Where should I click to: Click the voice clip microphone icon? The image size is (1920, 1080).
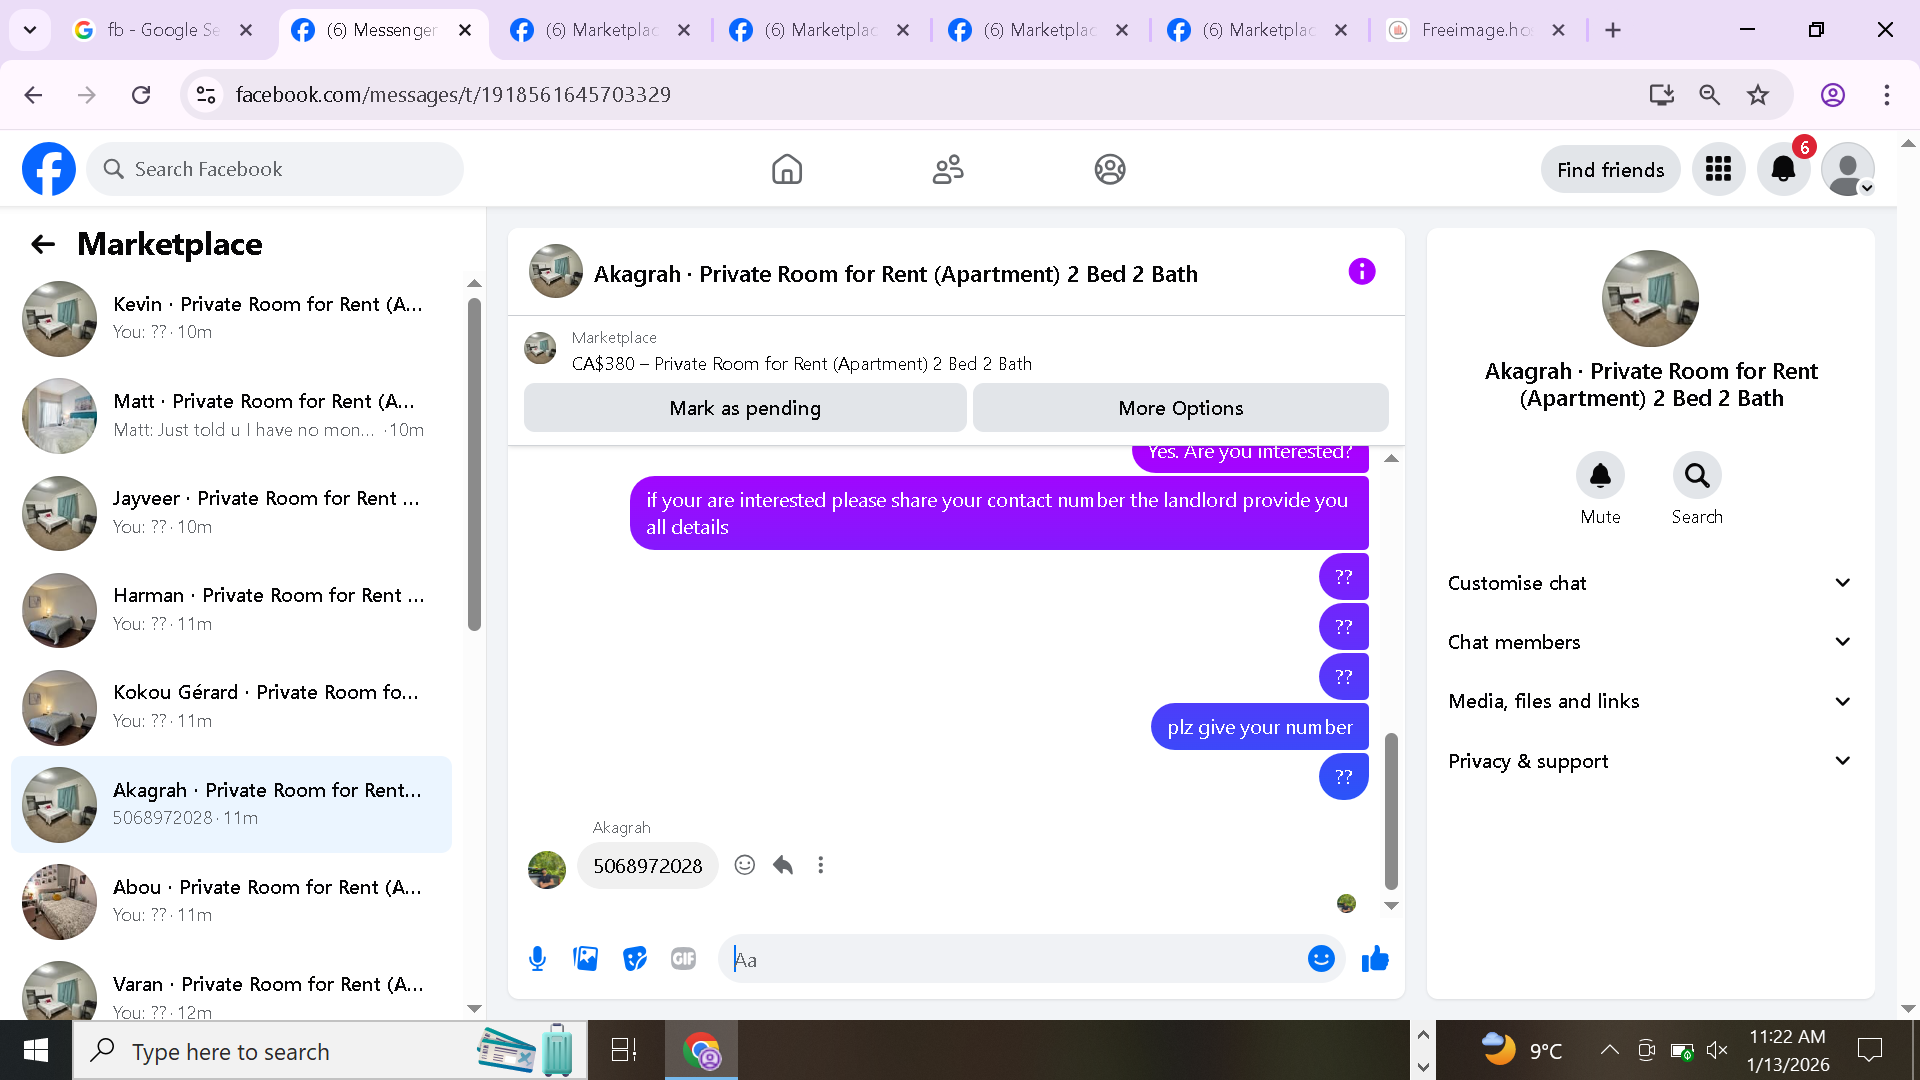pyautogui.click(x=537, y=959)
